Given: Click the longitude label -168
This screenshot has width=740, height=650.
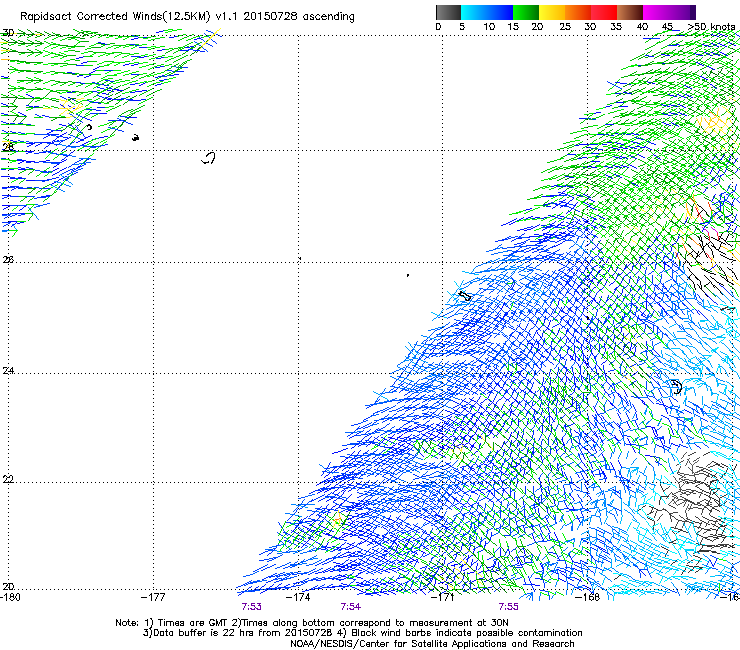Looking at the screenshot, I should click(x=588, y=597).
